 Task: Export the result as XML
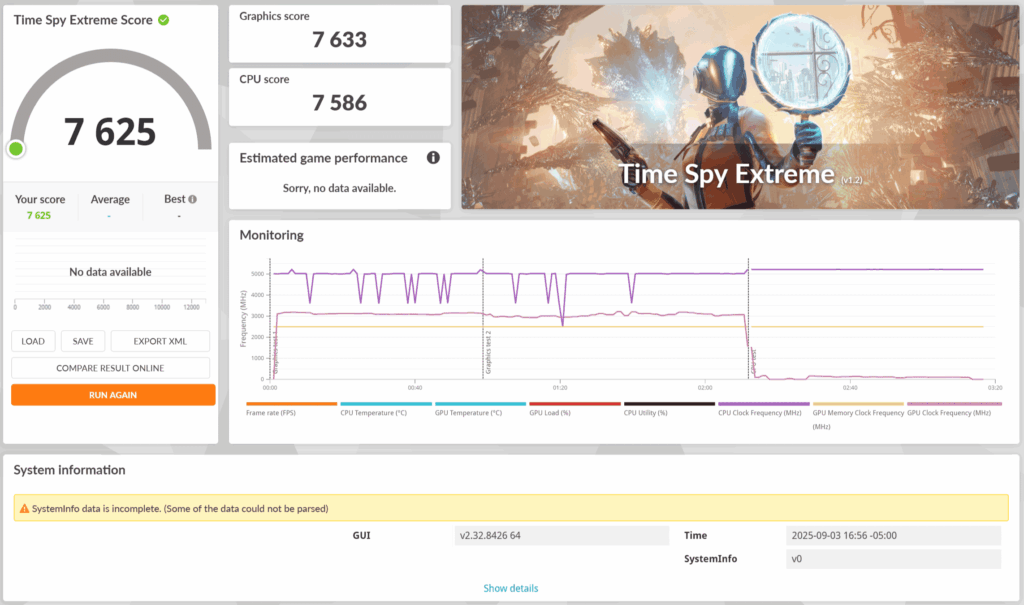point(159,341)
